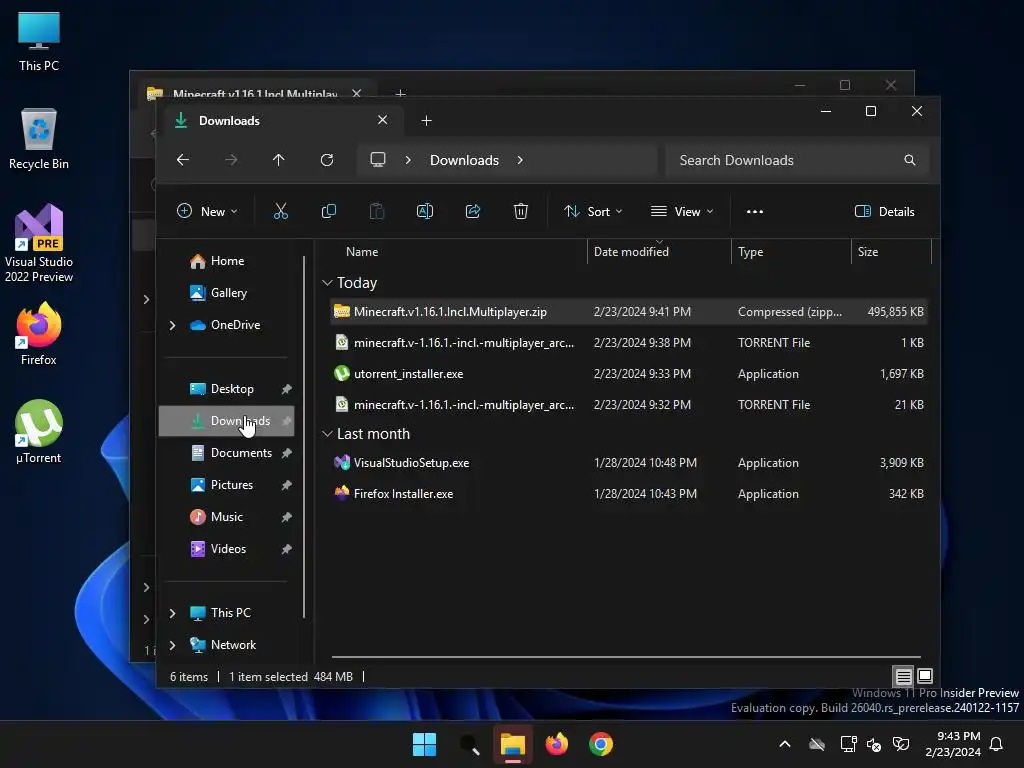Sort by Type column header
Screen dimensions: 1024x768
(750, 252)
